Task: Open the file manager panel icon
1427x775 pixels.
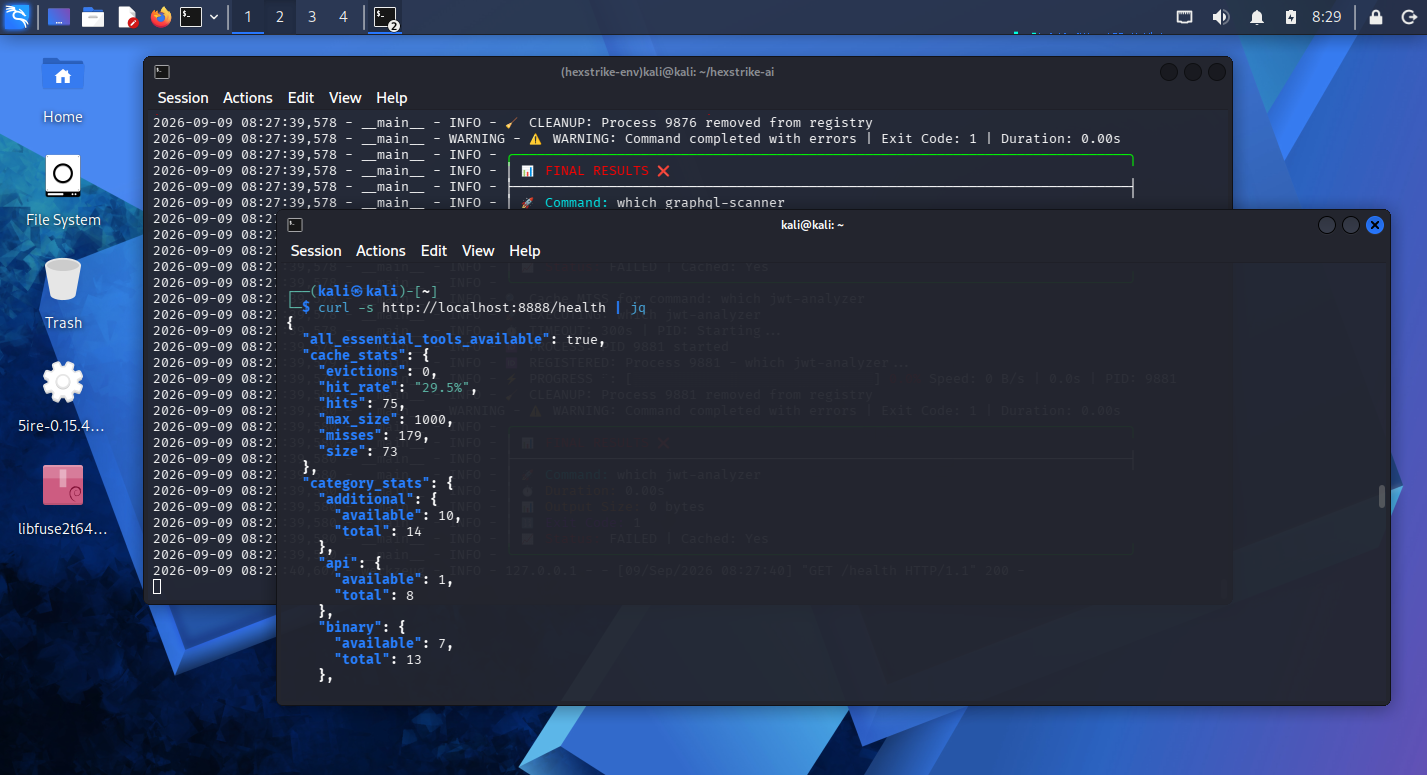Action: point(93,17)
